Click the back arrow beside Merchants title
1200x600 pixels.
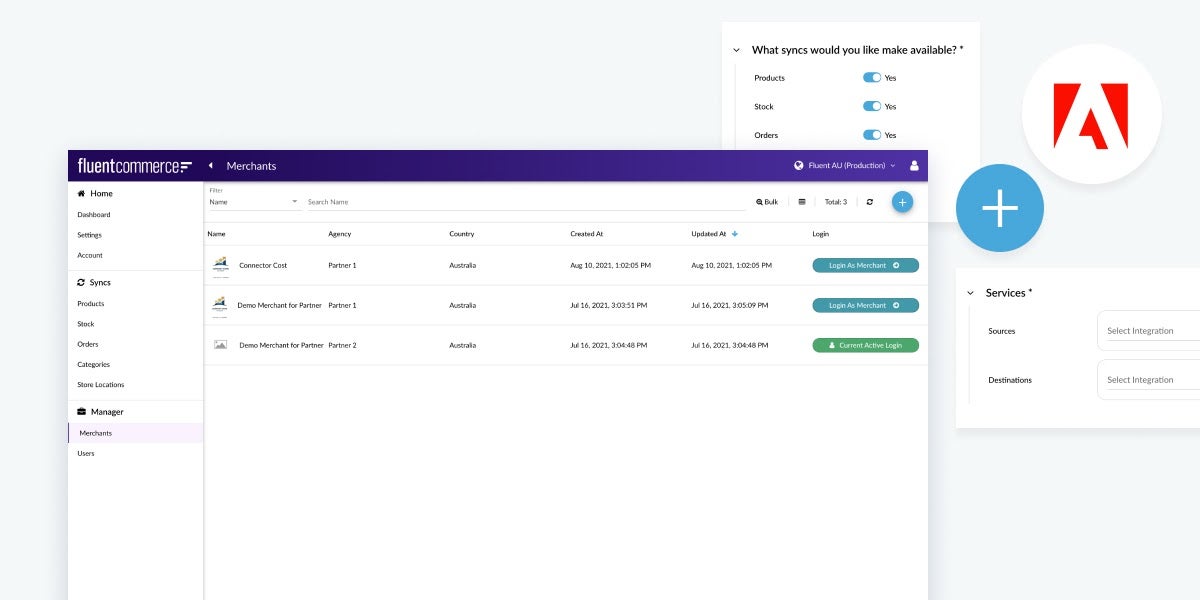[x=211, y=166]
